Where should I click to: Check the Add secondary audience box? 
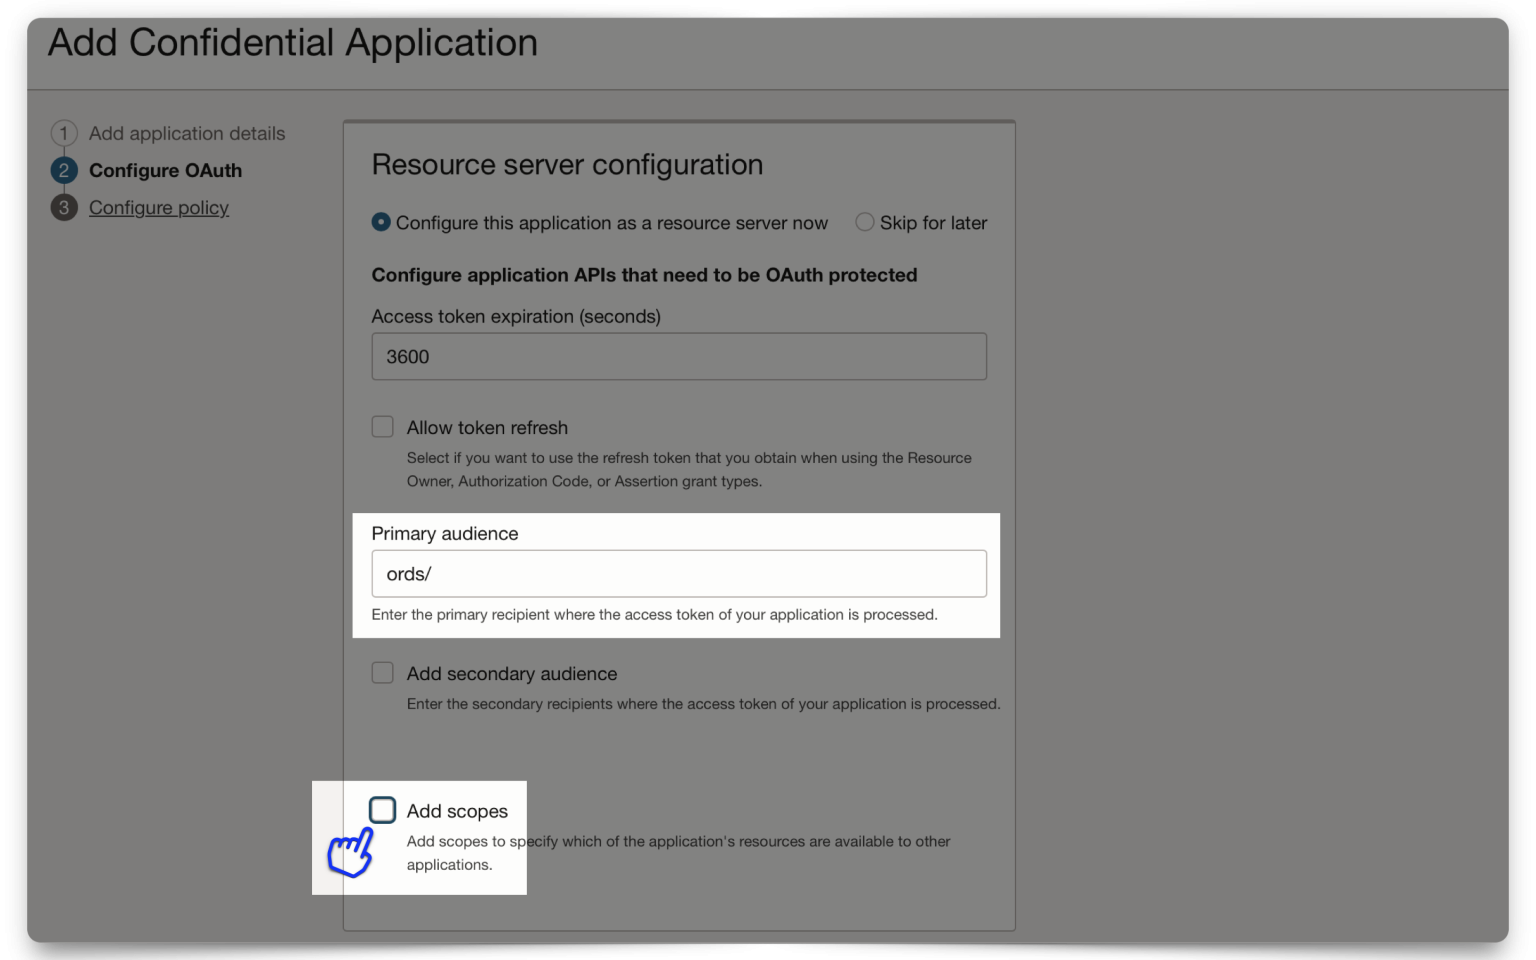coord(383,673)
